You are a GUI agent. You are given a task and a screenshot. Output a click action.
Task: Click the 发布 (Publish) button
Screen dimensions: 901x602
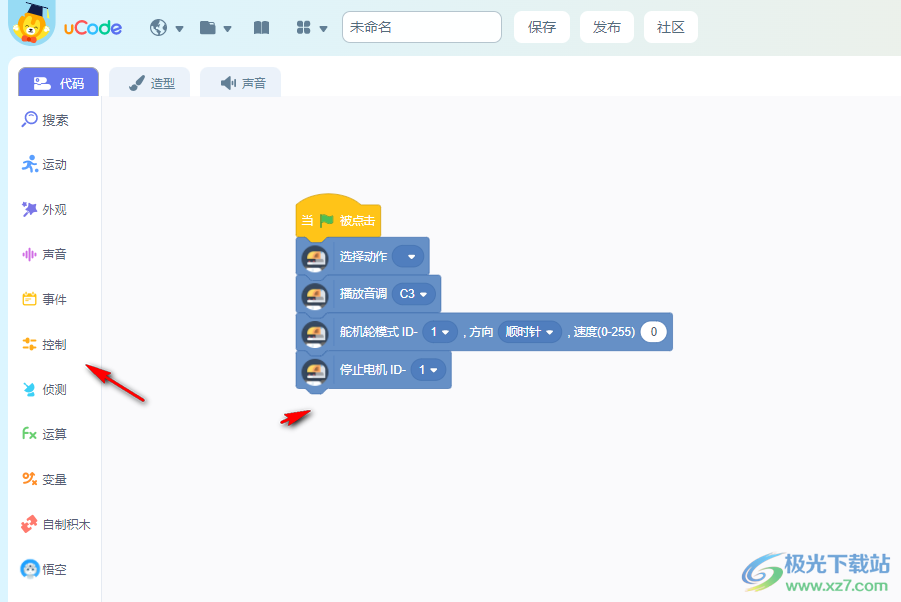[x=606, y=27]
